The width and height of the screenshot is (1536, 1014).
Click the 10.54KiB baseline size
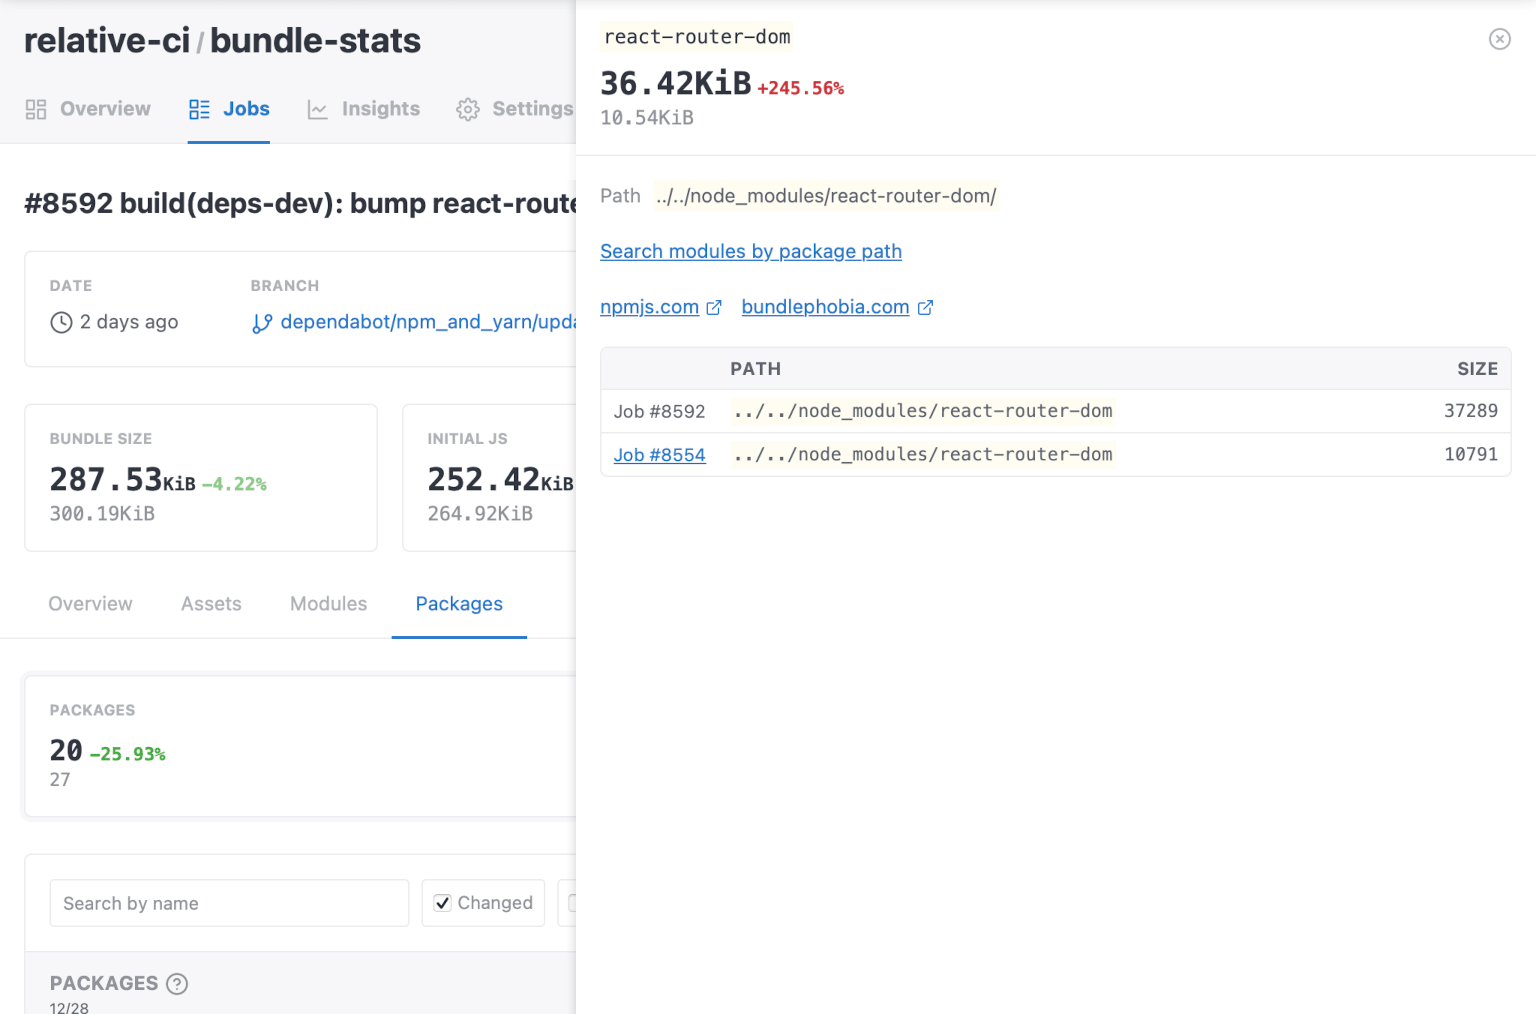tap(646, 118)
